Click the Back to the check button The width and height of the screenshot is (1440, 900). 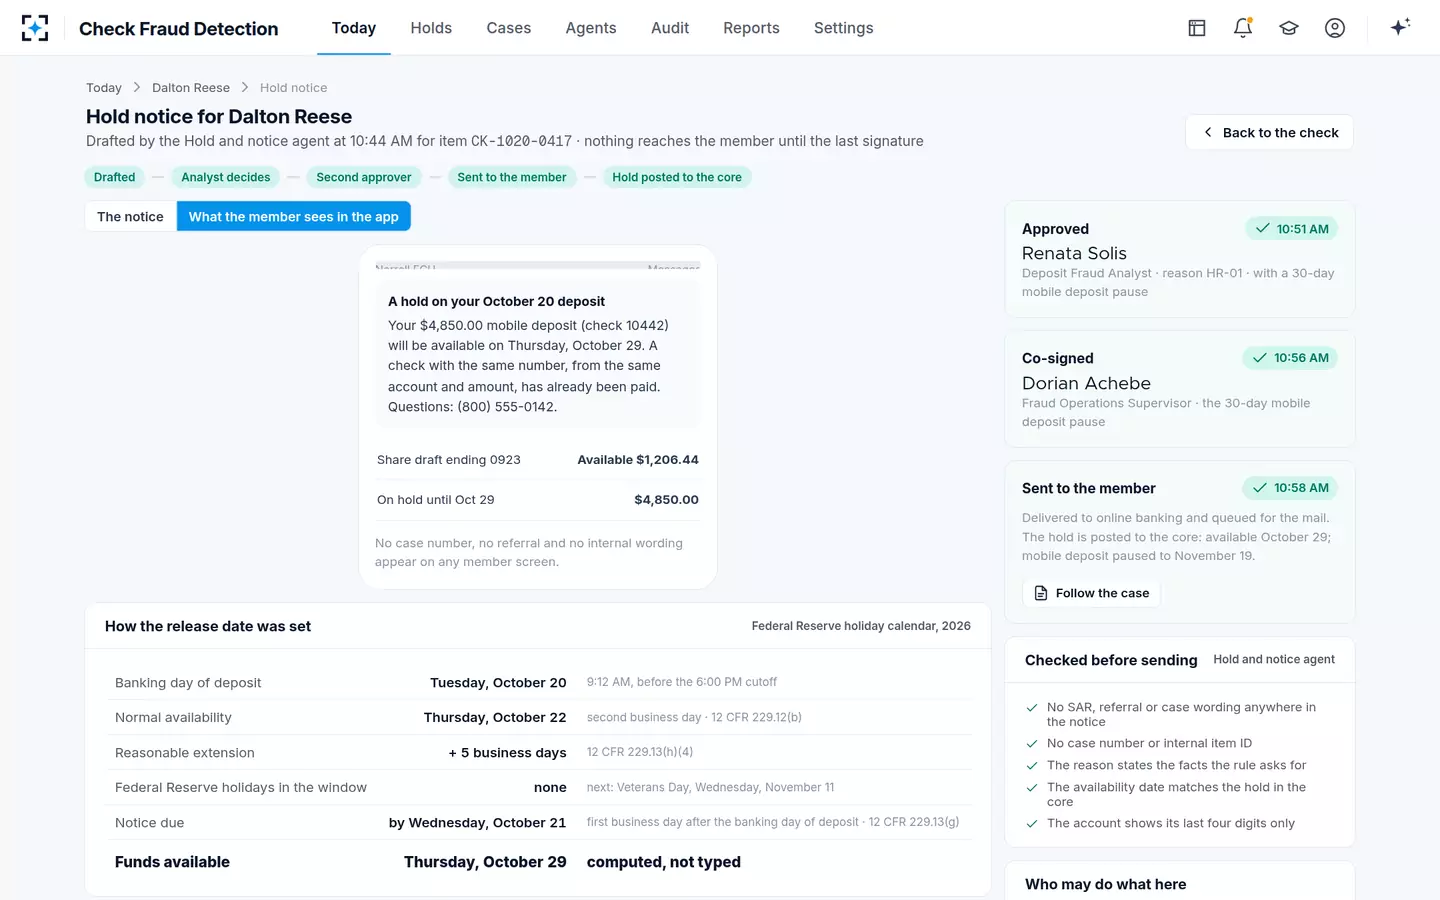tap(1270, 132)
